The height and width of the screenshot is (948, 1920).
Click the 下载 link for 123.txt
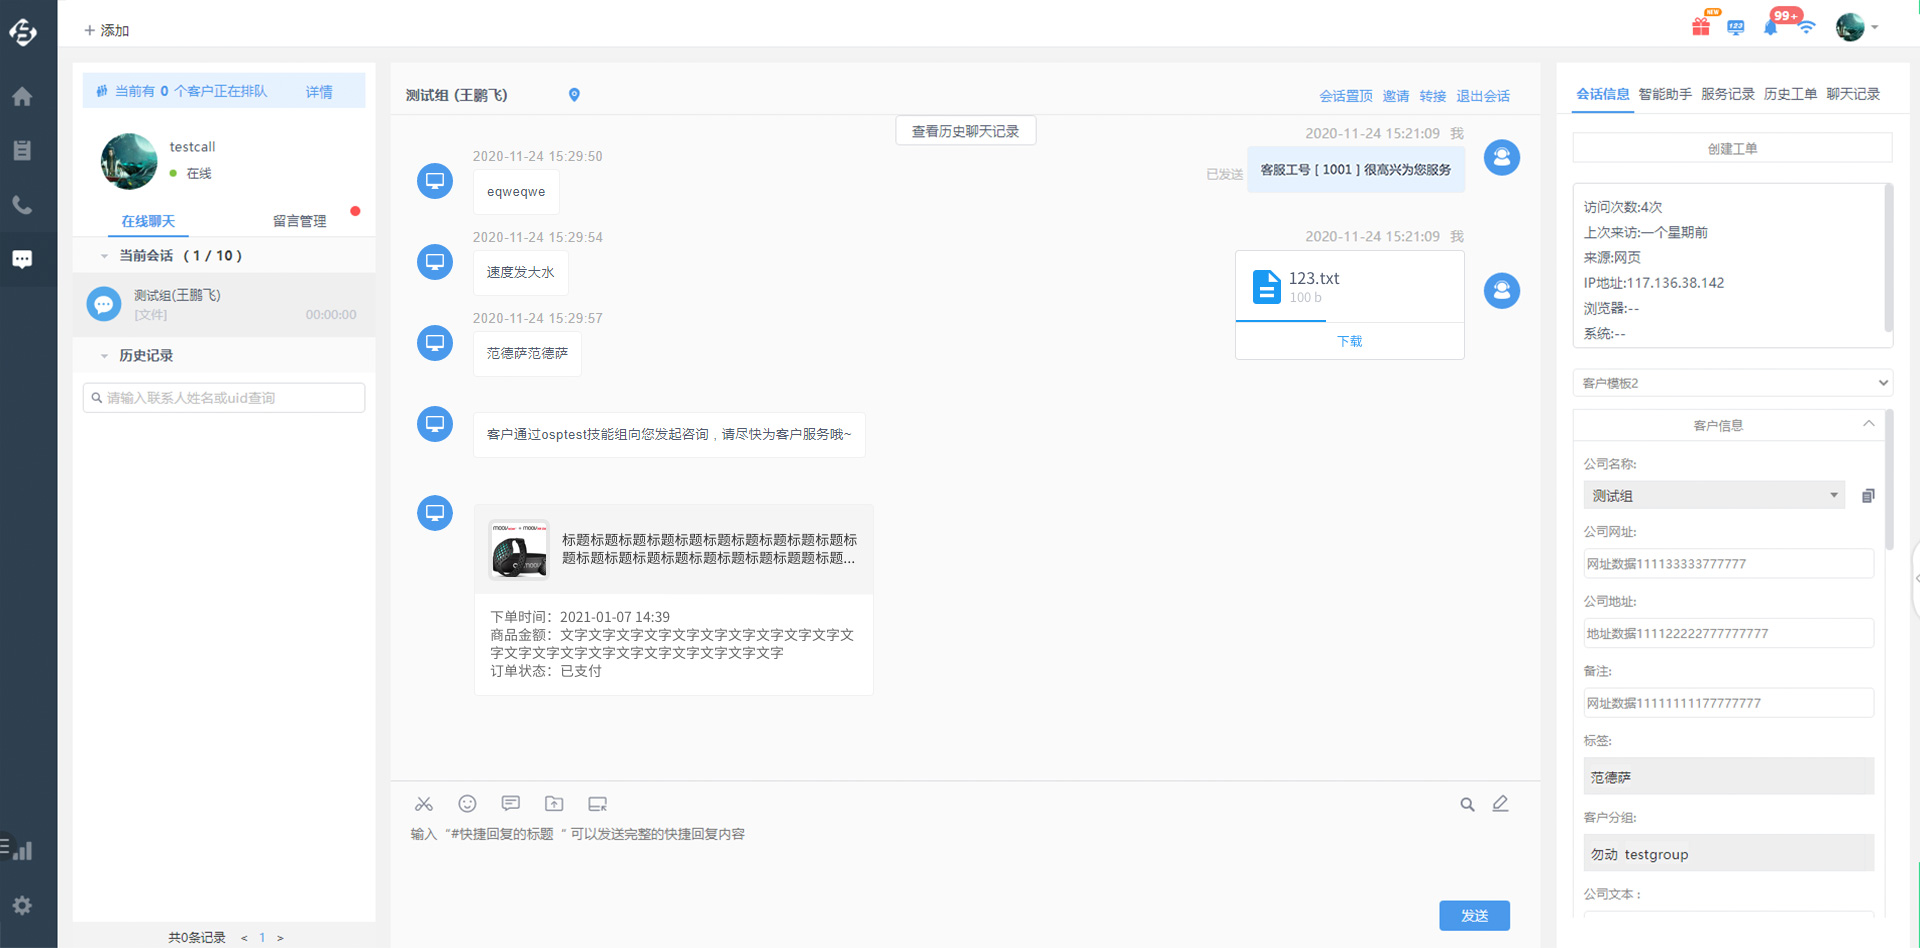coord(1349,341)
